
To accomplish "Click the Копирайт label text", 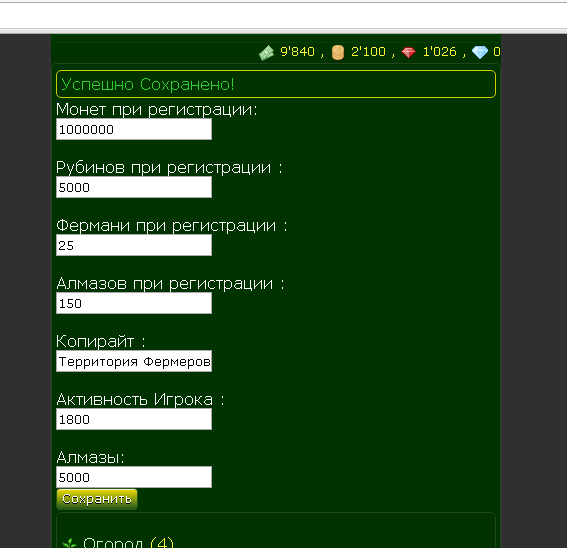I will (x=95, y=341).
